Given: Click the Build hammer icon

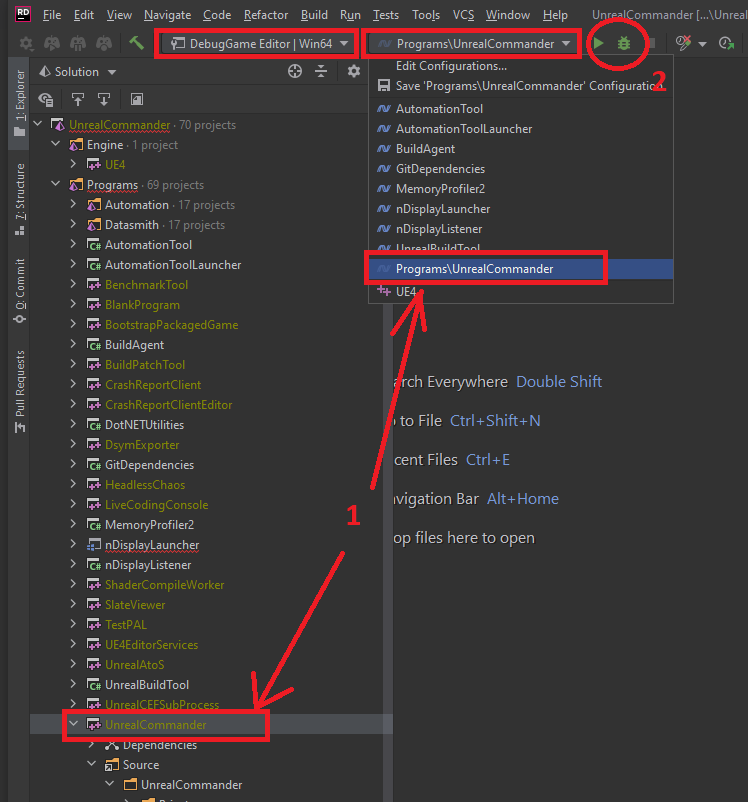Looking at the screenshot, I should [136, 43].
